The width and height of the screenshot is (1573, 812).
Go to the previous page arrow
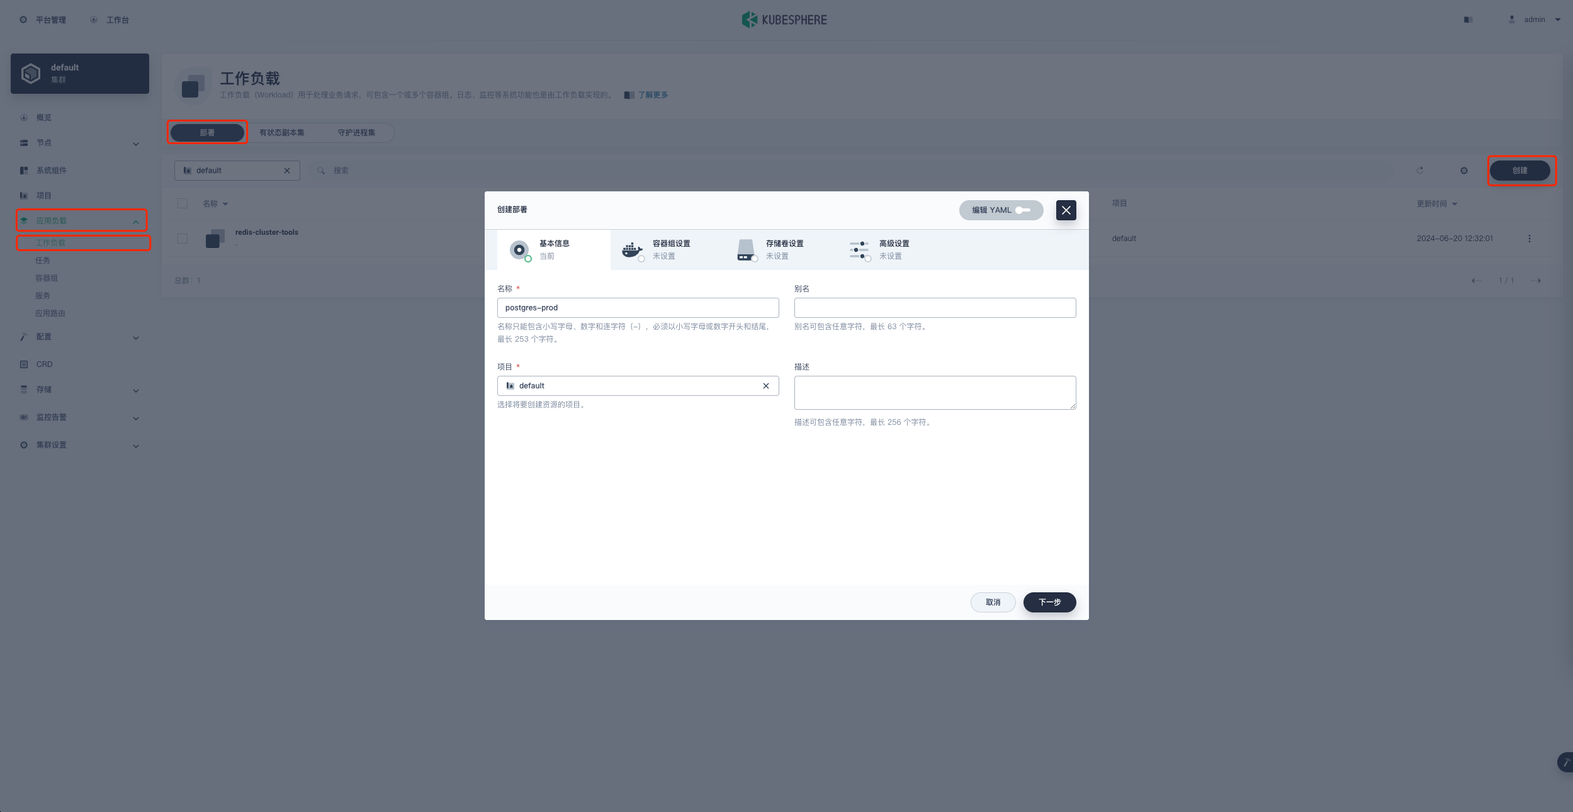1476,281
